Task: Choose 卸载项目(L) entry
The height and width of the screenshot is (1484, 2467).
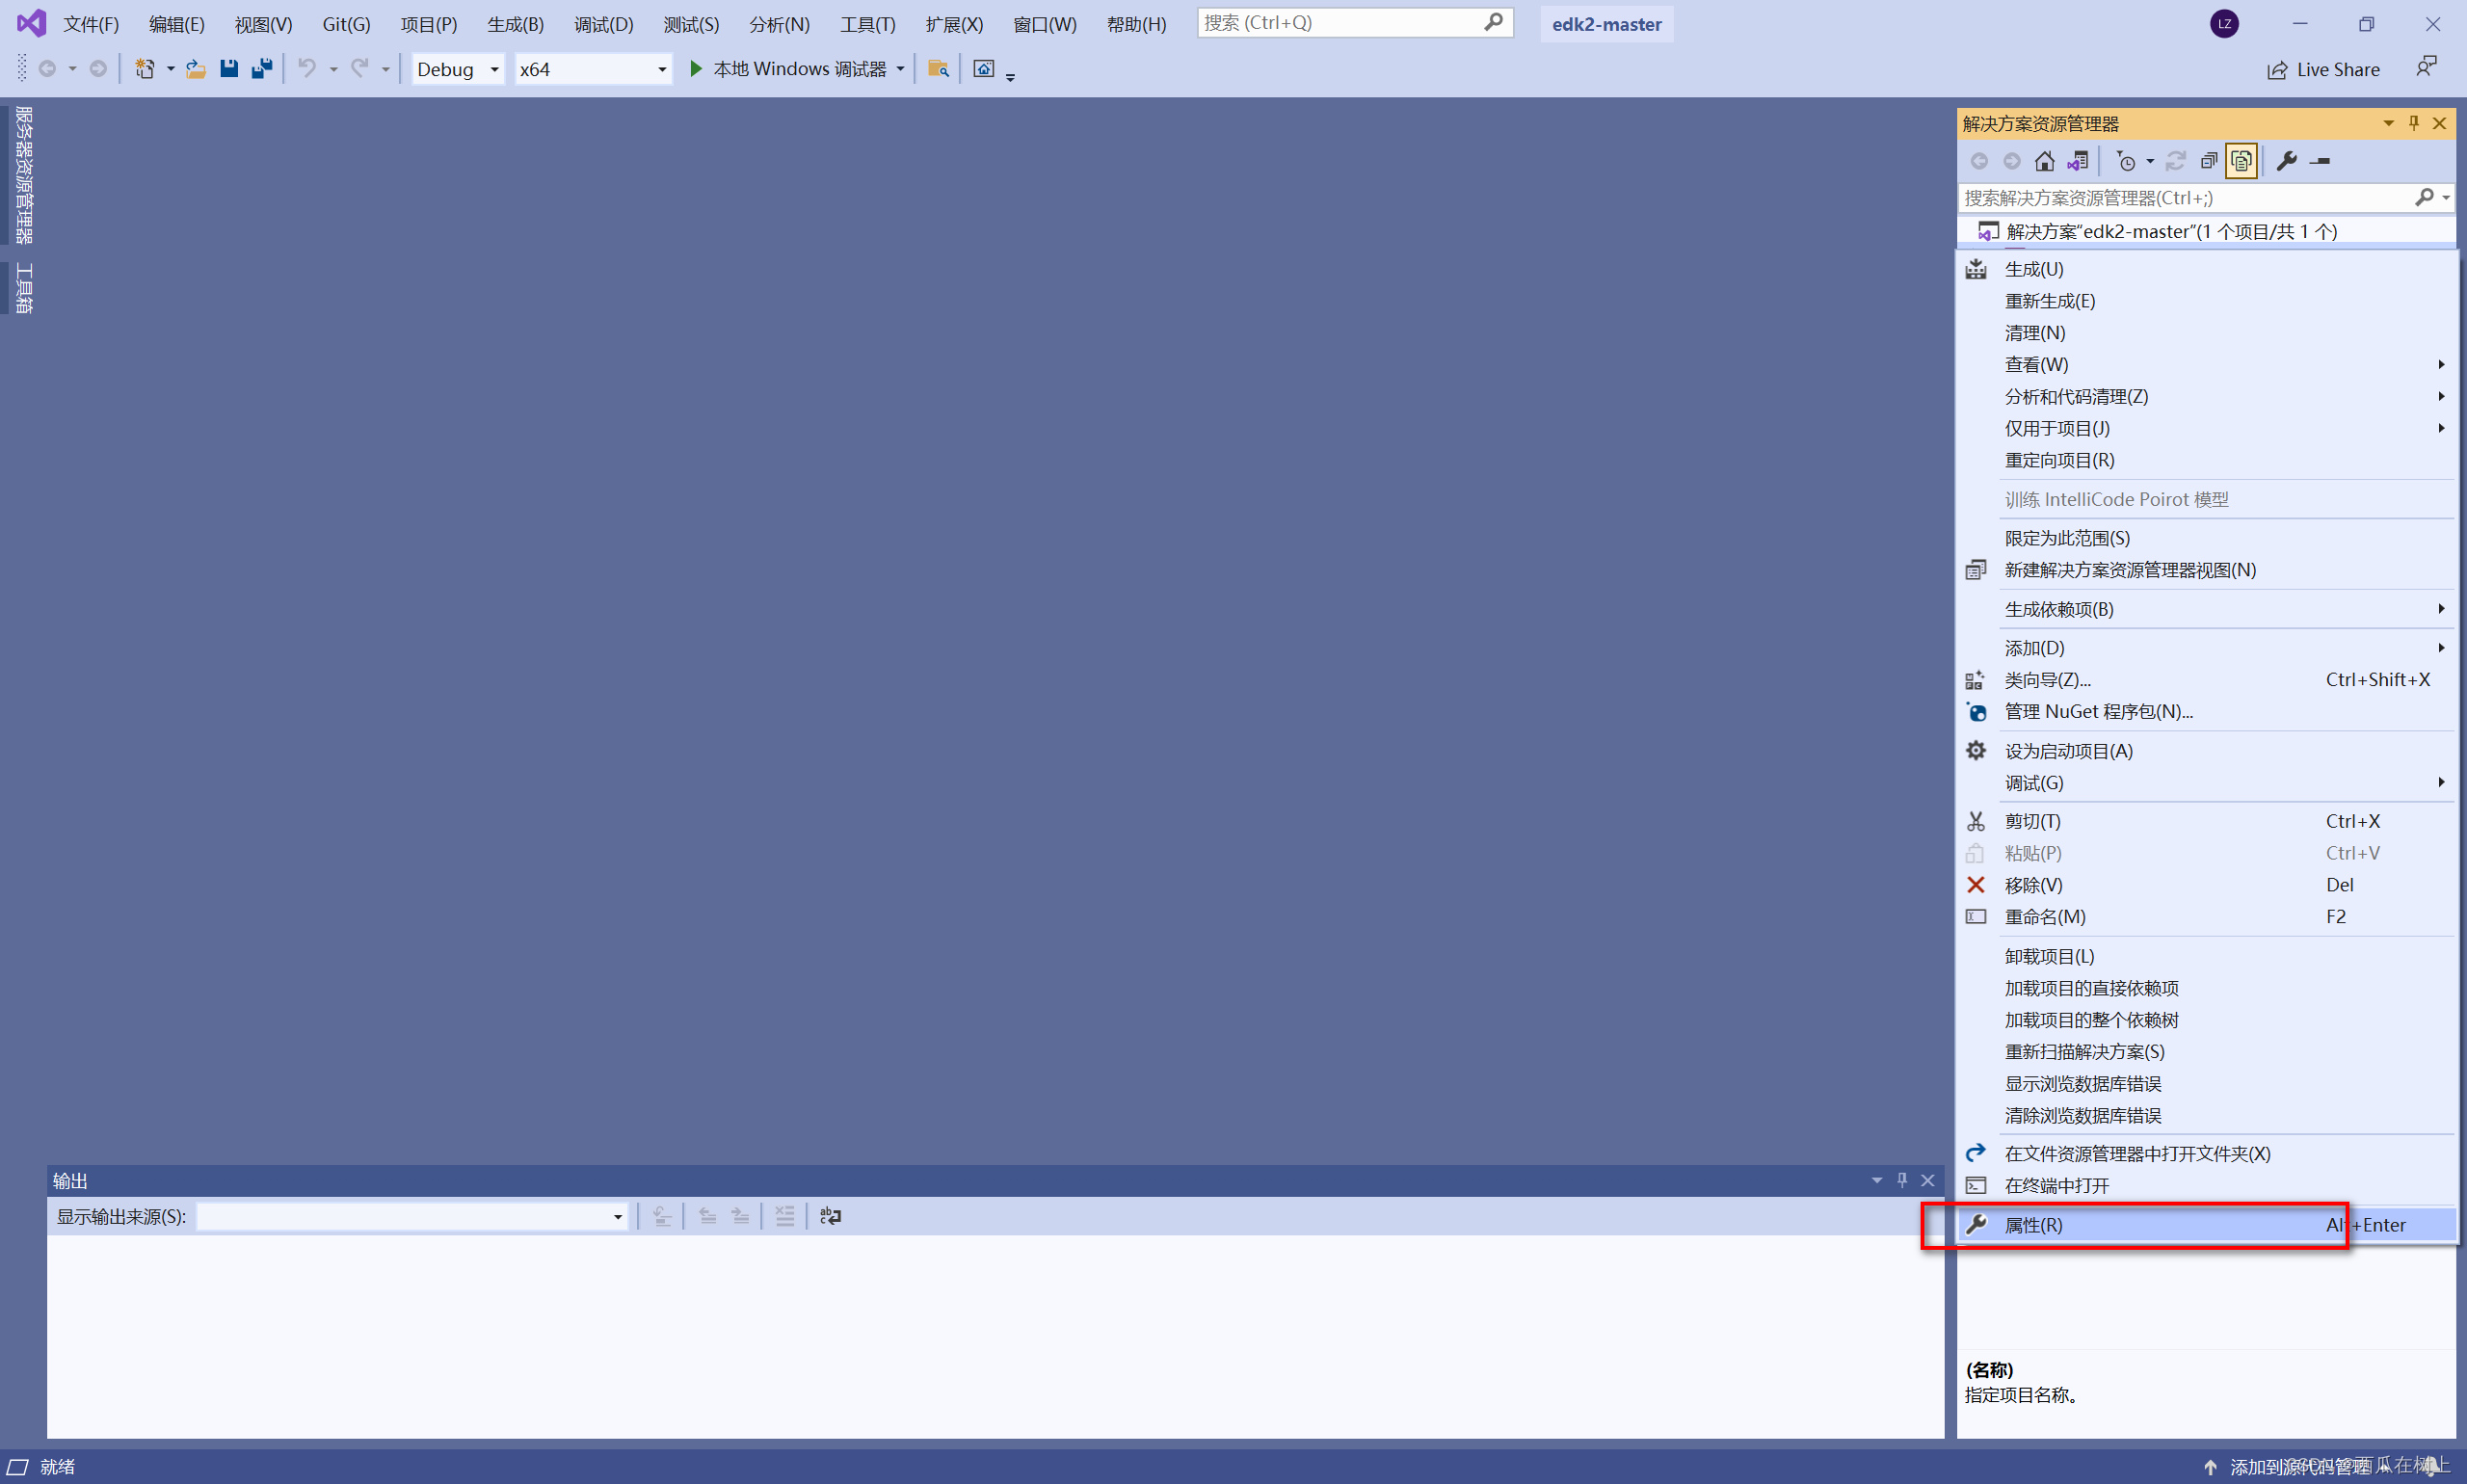Action: click(2205, 957)
